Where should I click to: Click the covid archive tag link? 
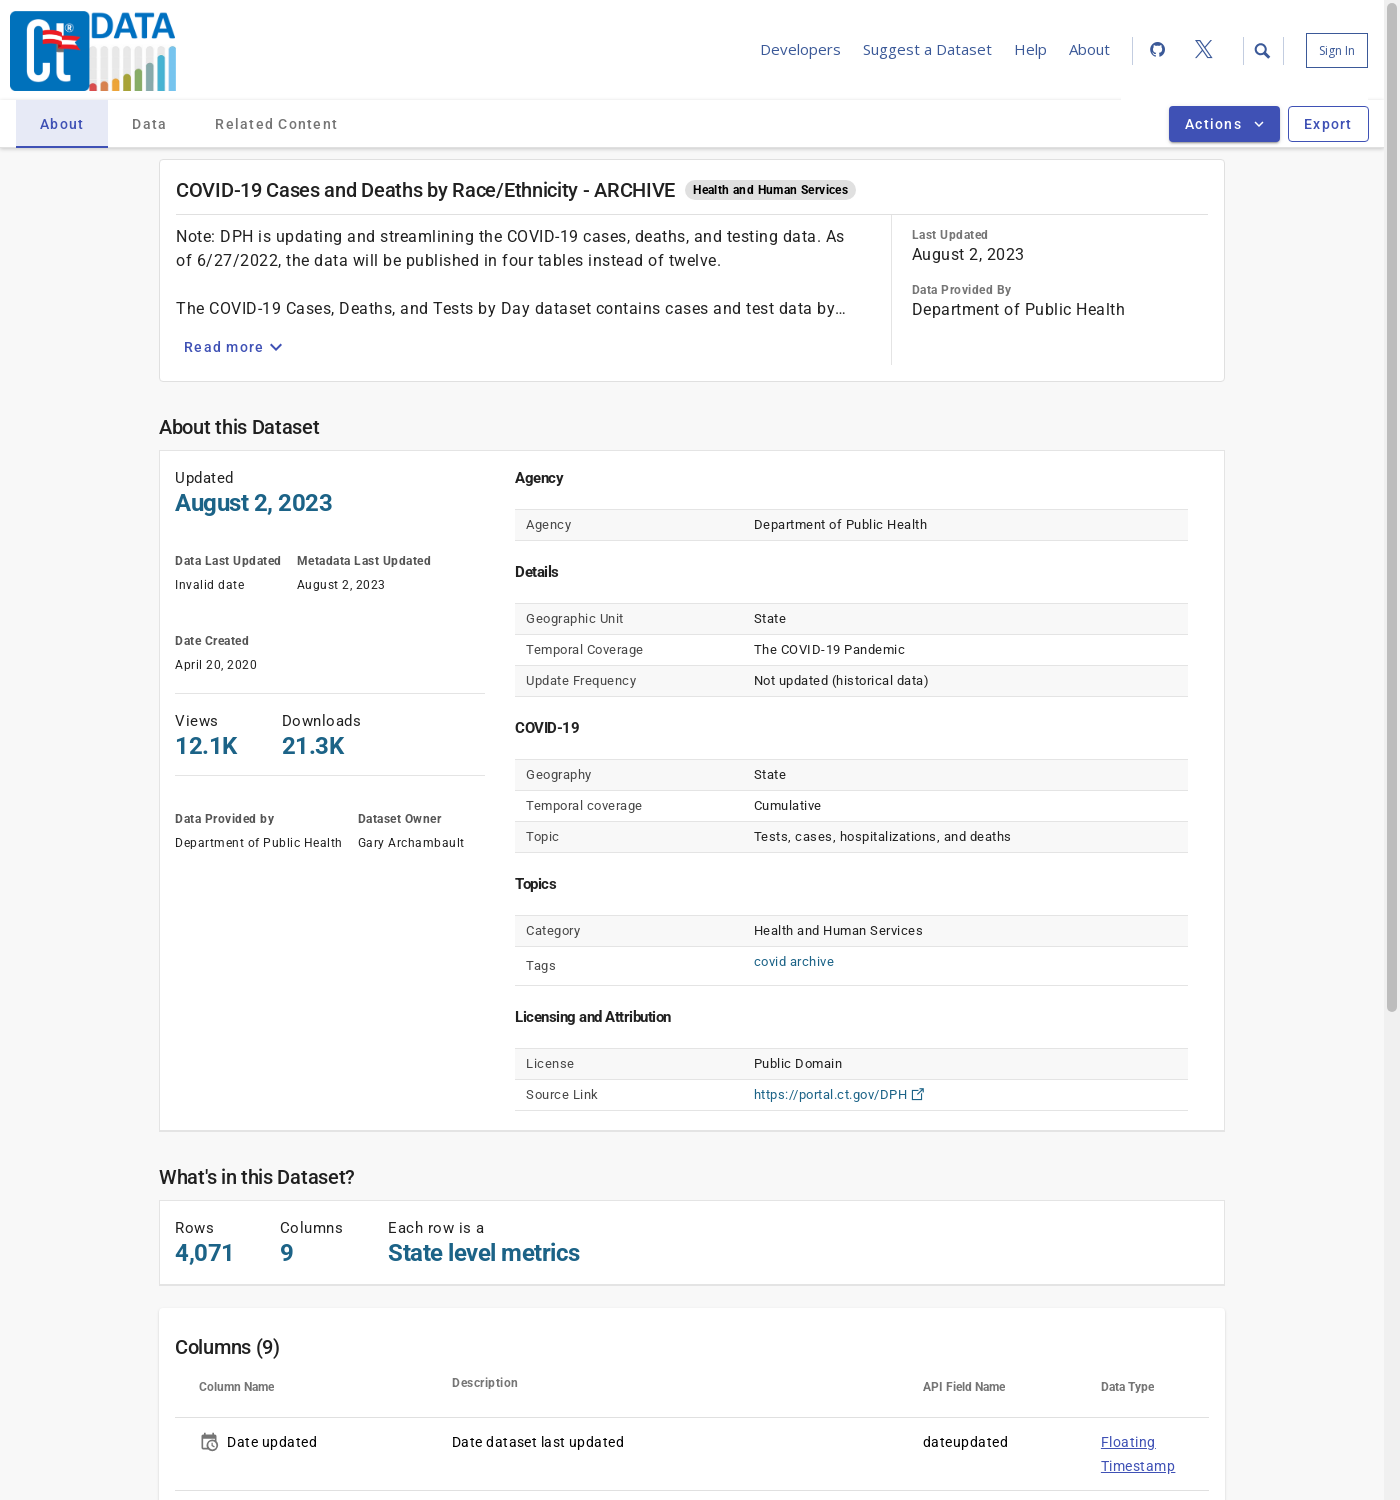click(x=793, y=962)
